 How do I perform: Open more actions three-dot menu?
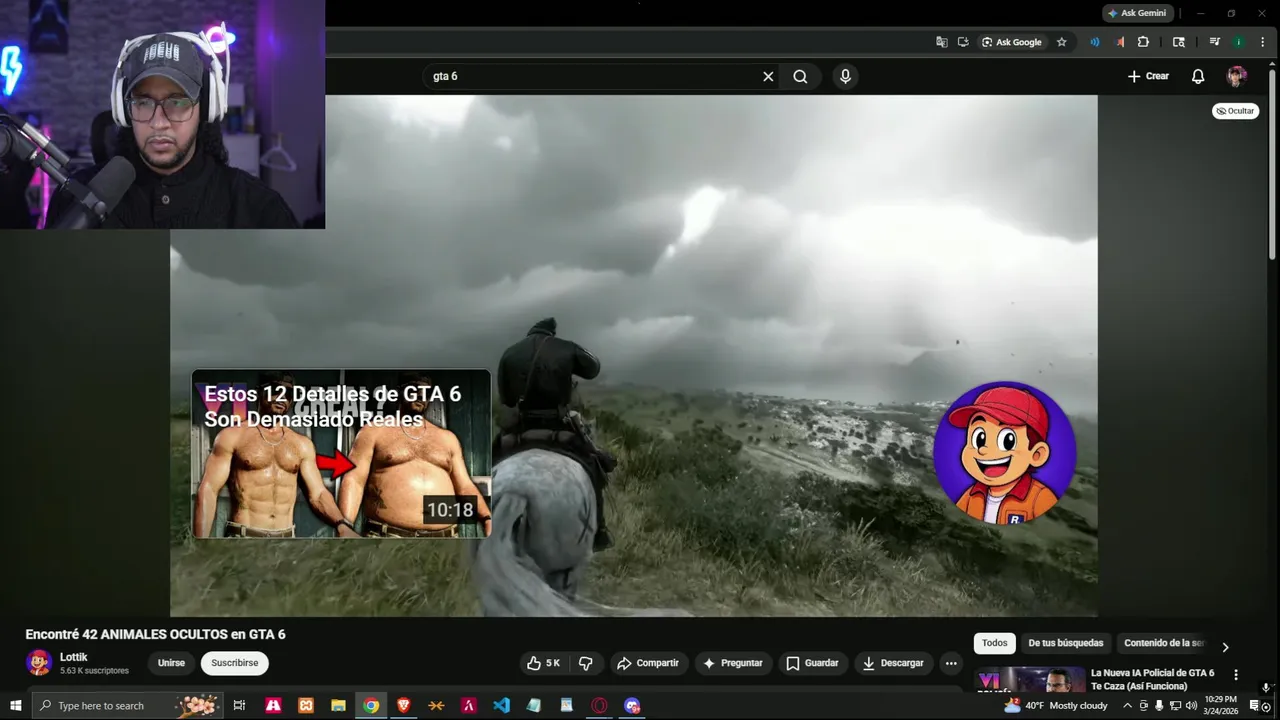coord(951,663)
